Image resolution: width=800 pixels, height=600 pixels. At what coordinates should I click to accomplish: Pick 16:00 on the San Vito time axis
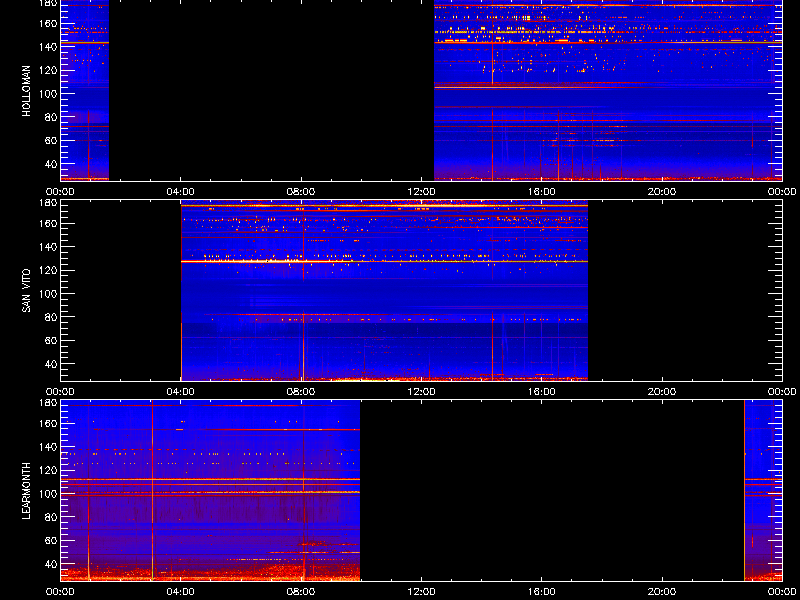pyautogui.click(x=541, y=392)
